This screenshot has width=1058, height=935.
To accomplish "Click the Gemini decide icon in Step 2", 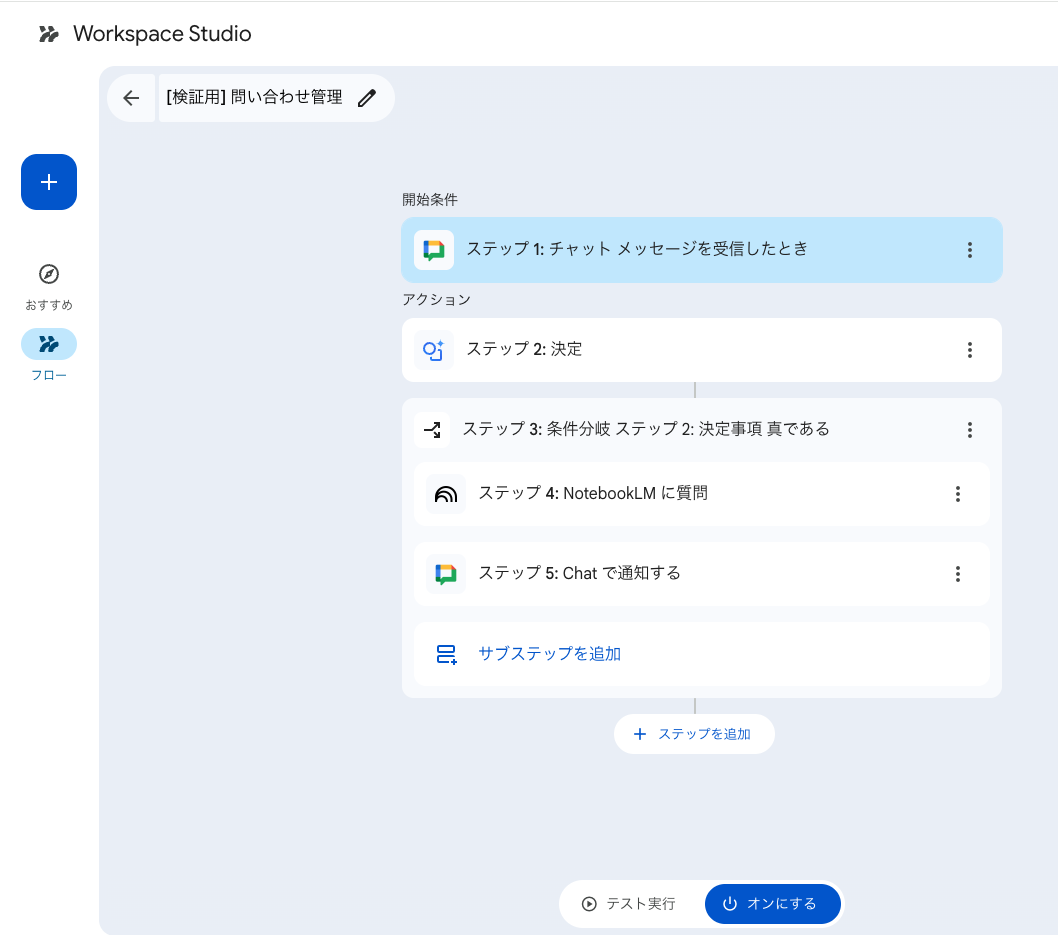I will click(x=433, y=350).
